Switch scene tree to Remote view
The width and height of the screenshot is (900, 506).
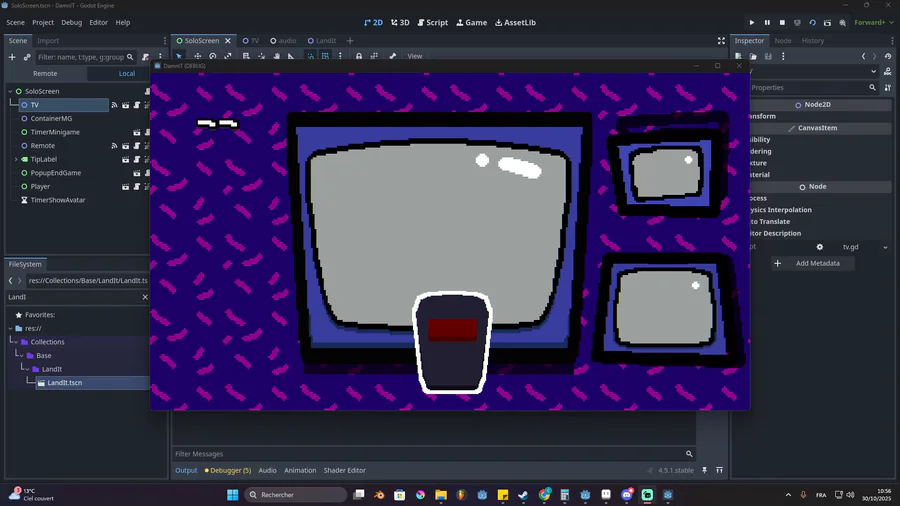tap(45, 73)
